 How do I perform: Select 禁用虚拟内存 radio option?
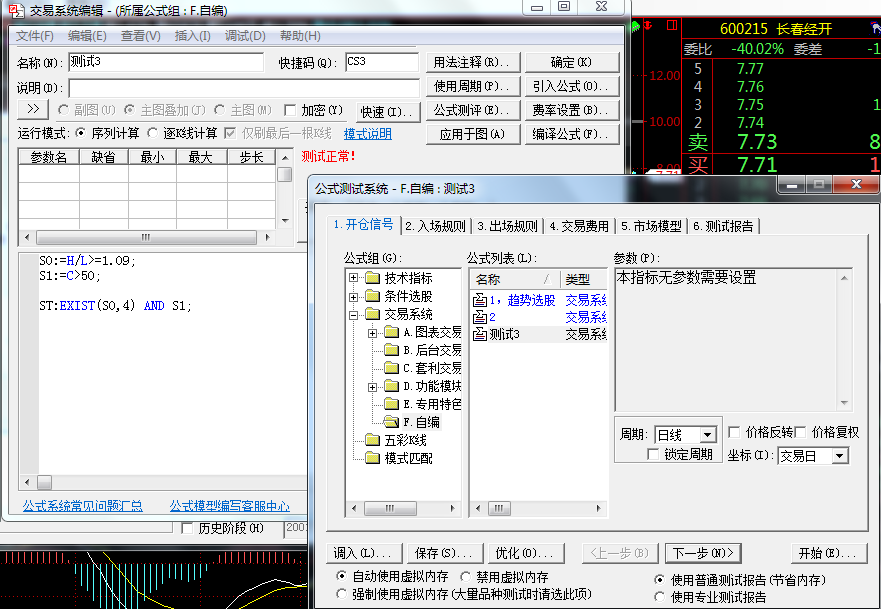pyautogui.click(x=465, y=576)
